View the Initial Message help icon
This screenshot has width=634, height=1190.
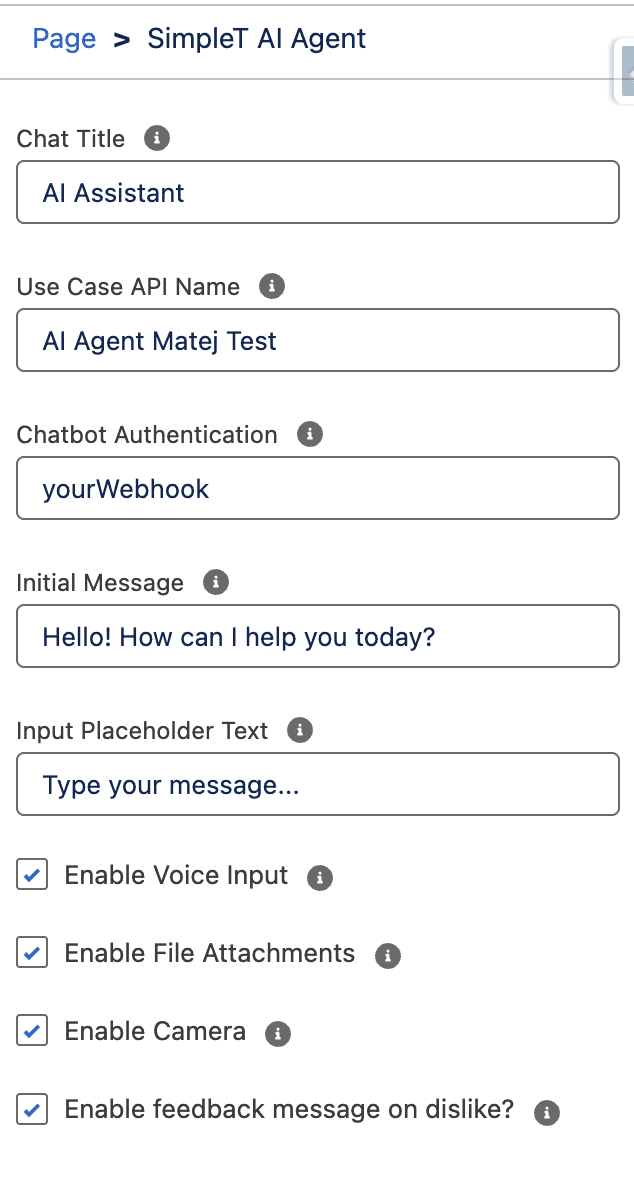(x=216, y=582)
